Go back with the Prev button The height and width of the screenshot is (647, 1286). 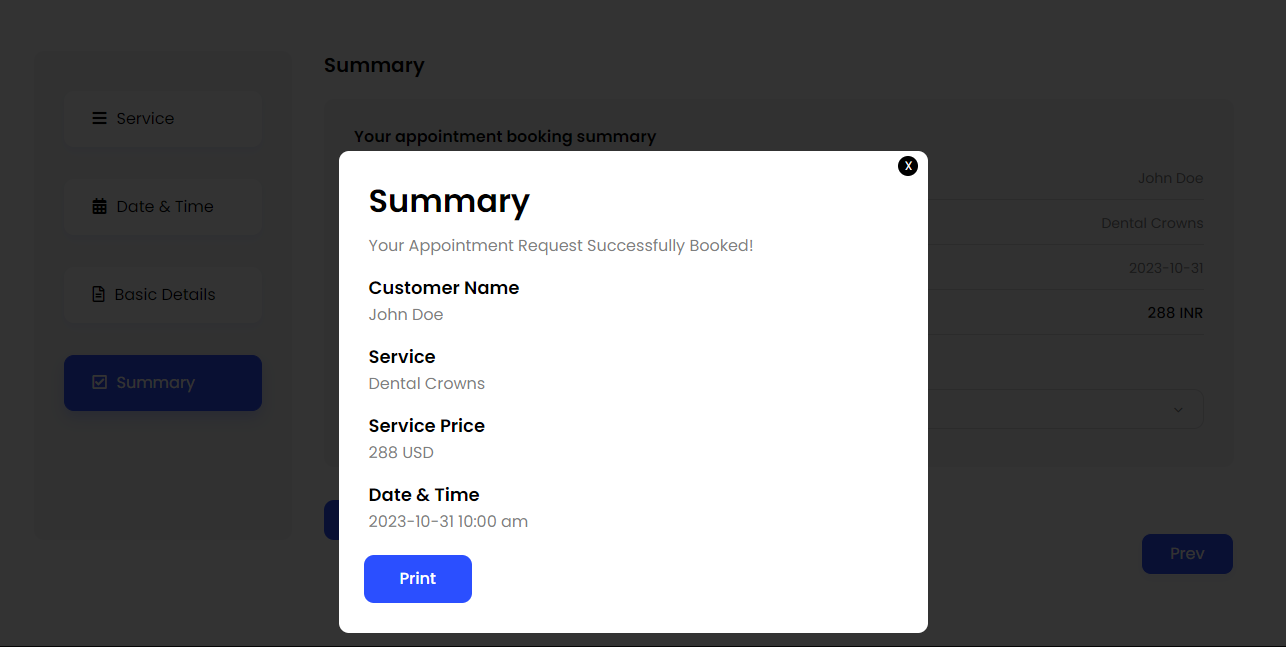(1186, 553)
